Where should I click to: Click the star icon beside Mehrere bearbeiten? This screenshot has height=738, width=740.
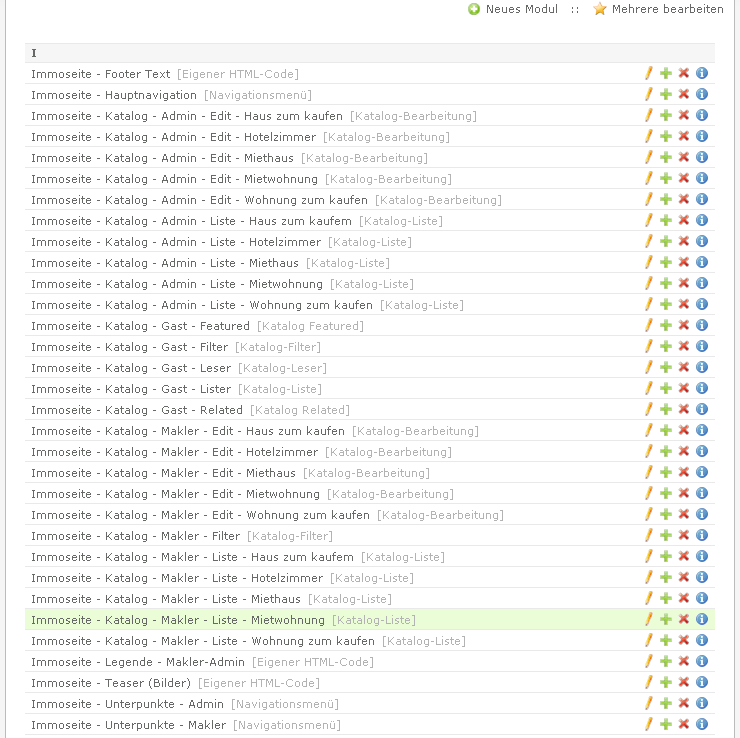pos(600,9)
